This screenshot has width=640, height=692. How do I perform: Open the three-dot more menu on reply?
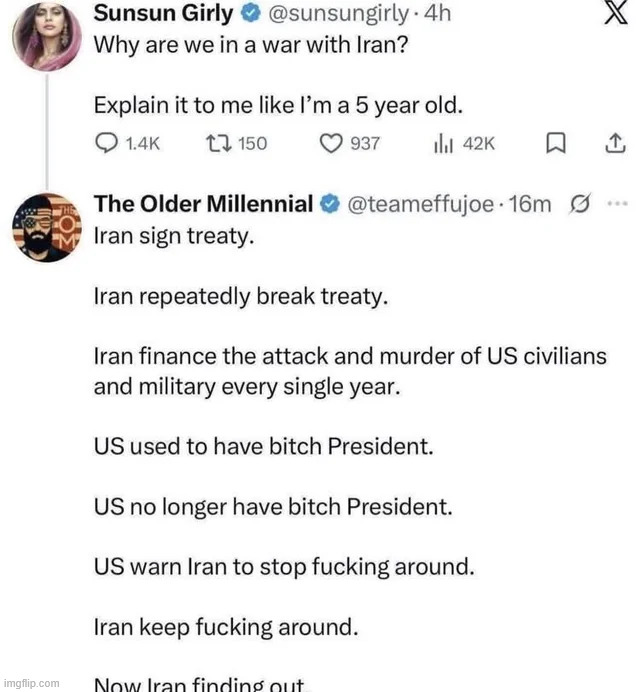(x=616, y=204)
